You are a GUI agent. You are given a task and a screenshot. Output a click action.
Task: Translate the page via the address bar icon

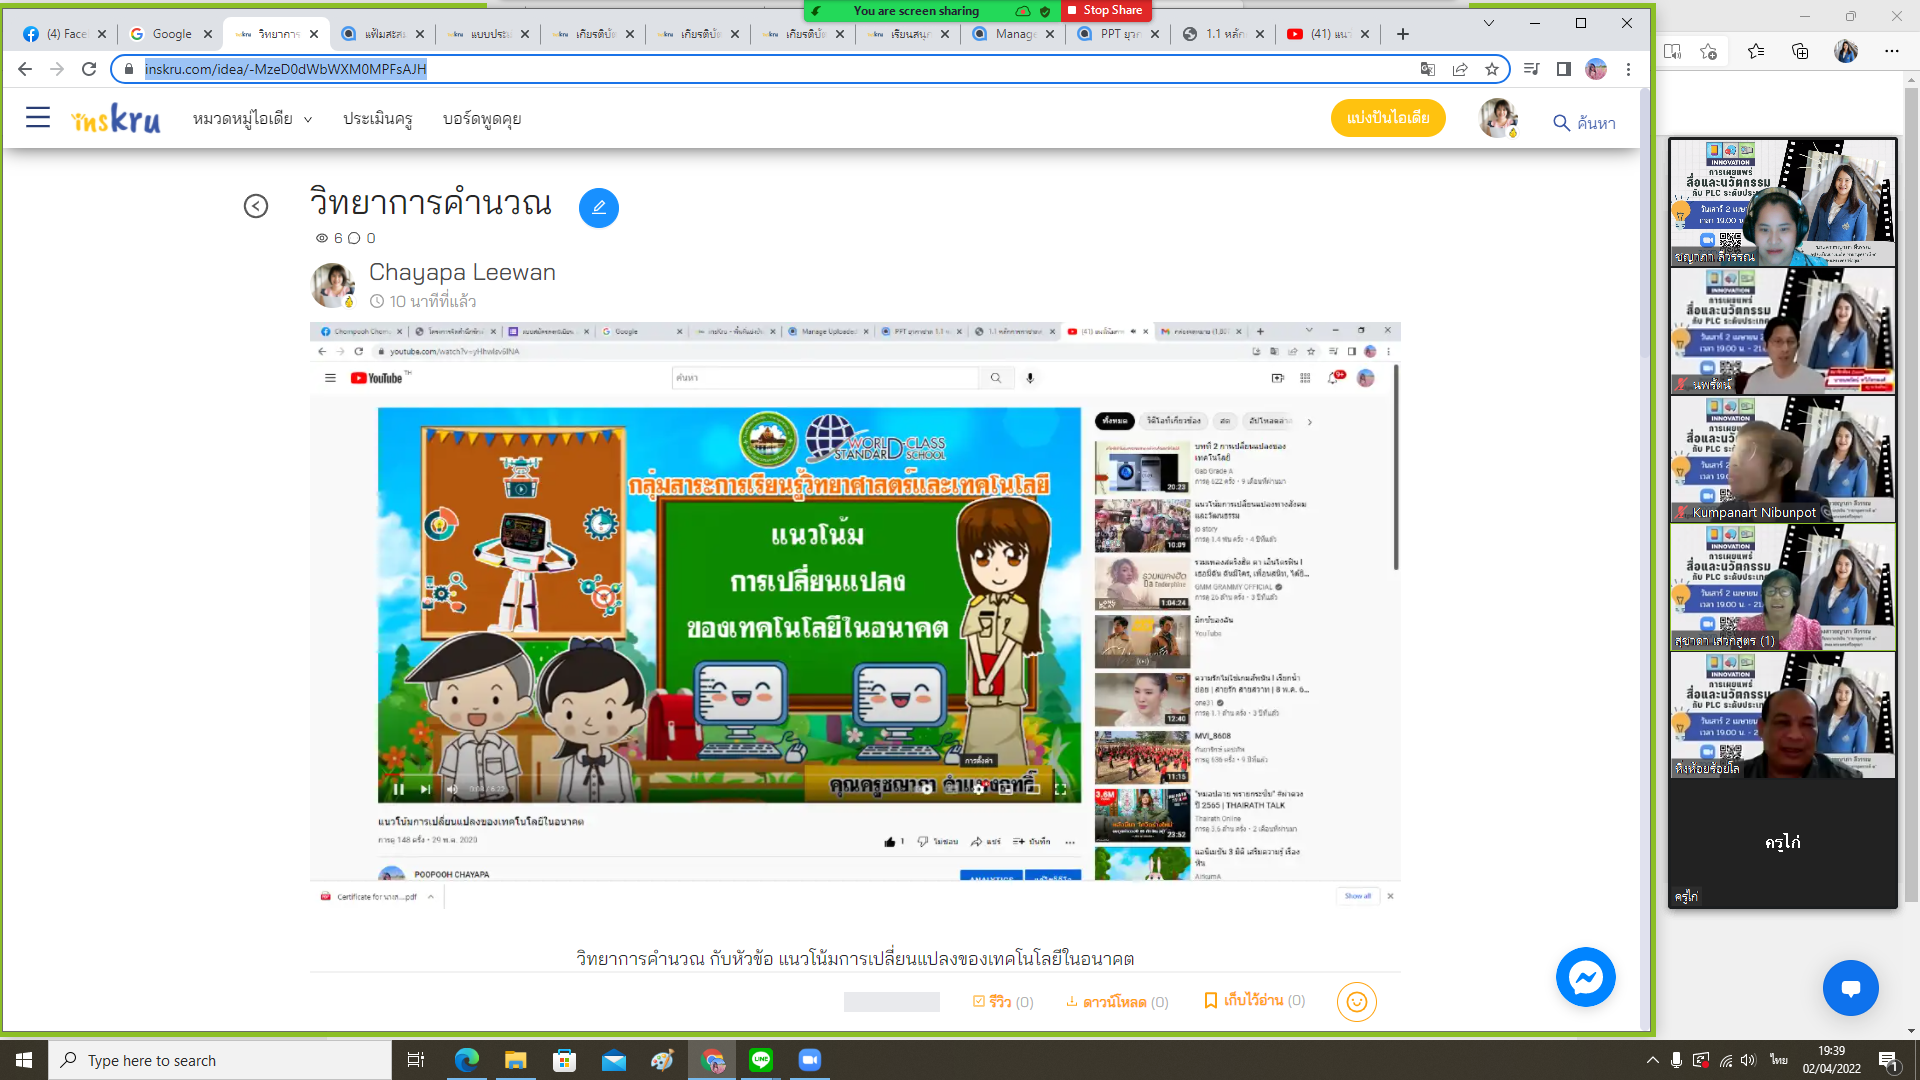[x=1427, y=70]
